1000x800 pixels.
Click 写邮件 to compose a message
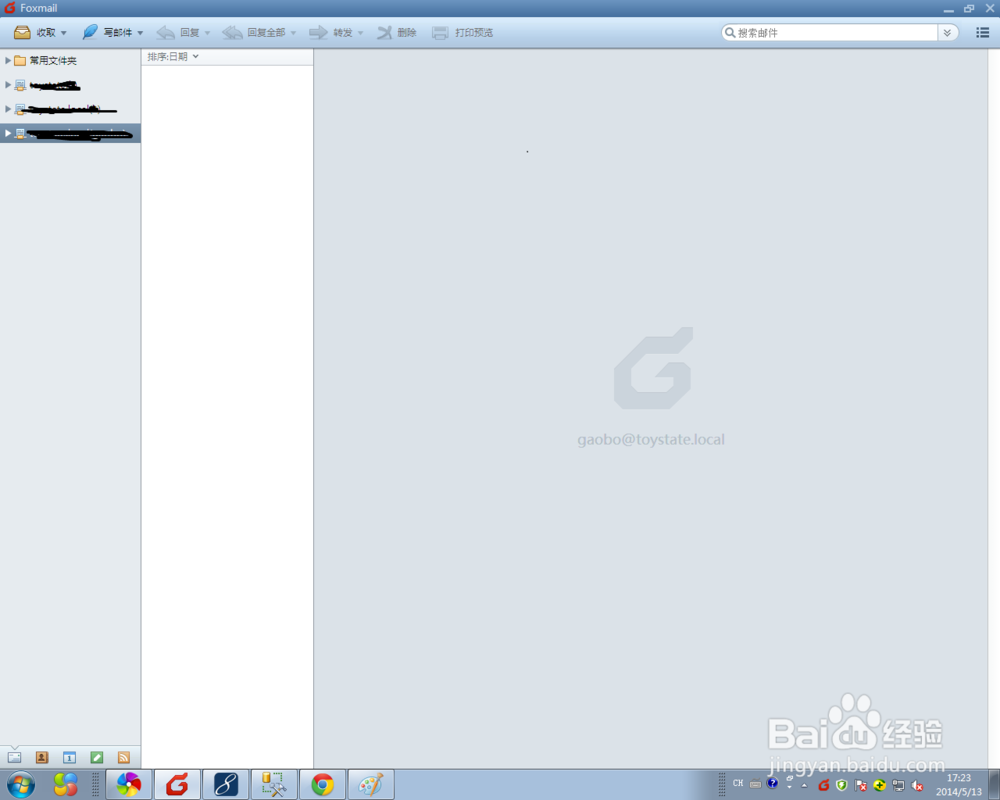[x=108, y=33]
